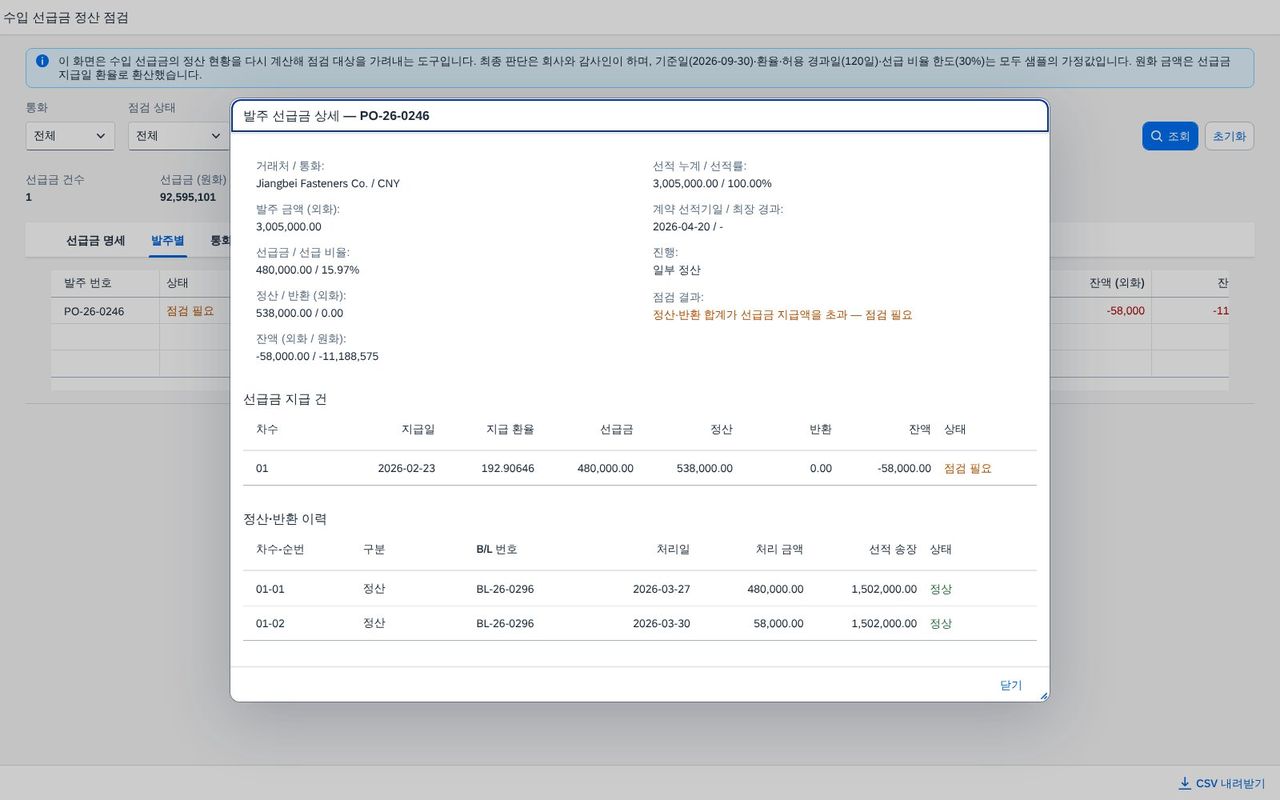Click the 점검 결과 warning message text

(783, 314)
